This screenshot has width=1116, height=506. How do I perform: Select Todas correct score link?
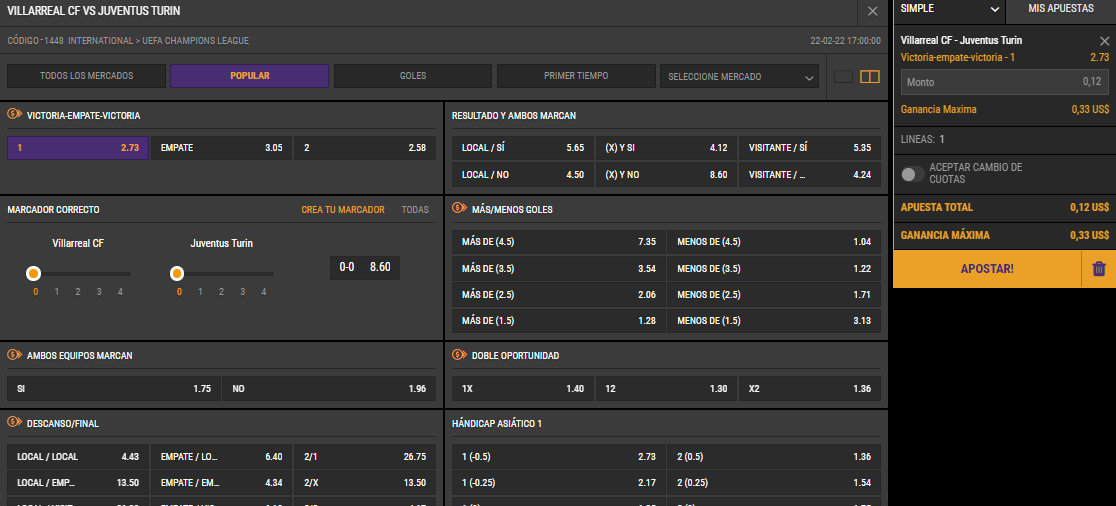coord(415,209)
